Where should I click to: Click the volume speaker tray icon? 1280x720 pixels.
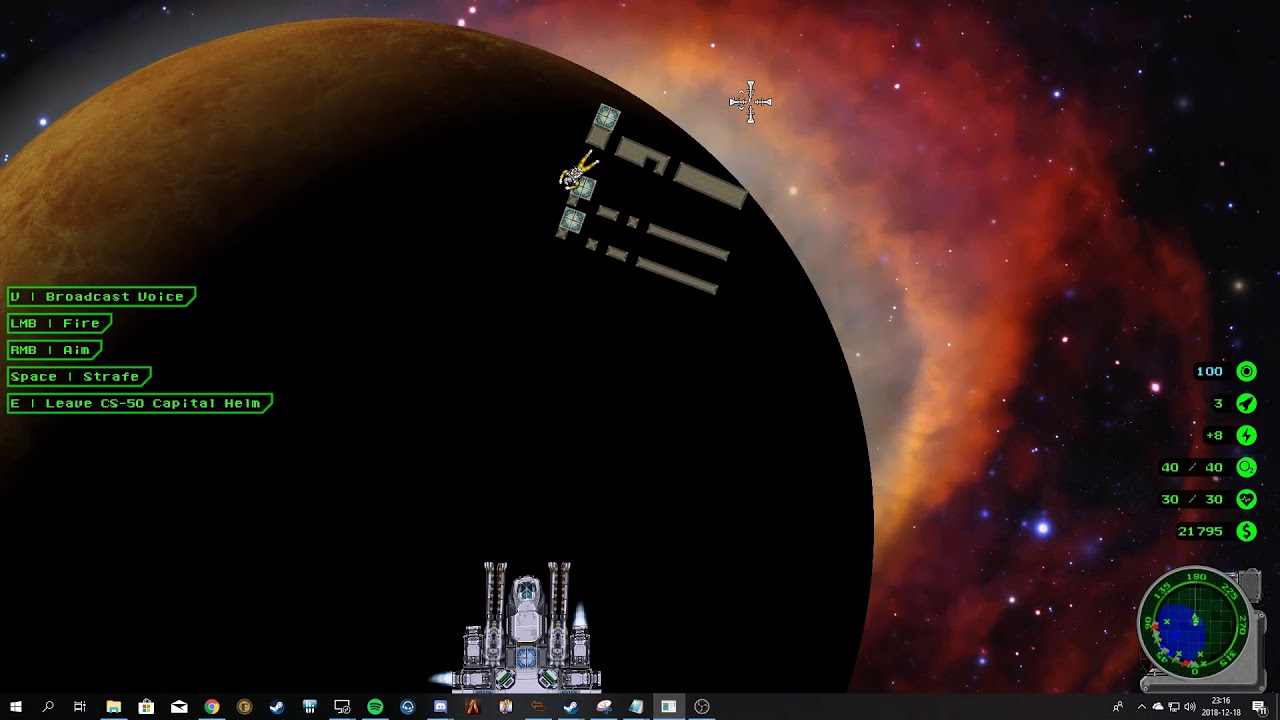point(1189,707)
